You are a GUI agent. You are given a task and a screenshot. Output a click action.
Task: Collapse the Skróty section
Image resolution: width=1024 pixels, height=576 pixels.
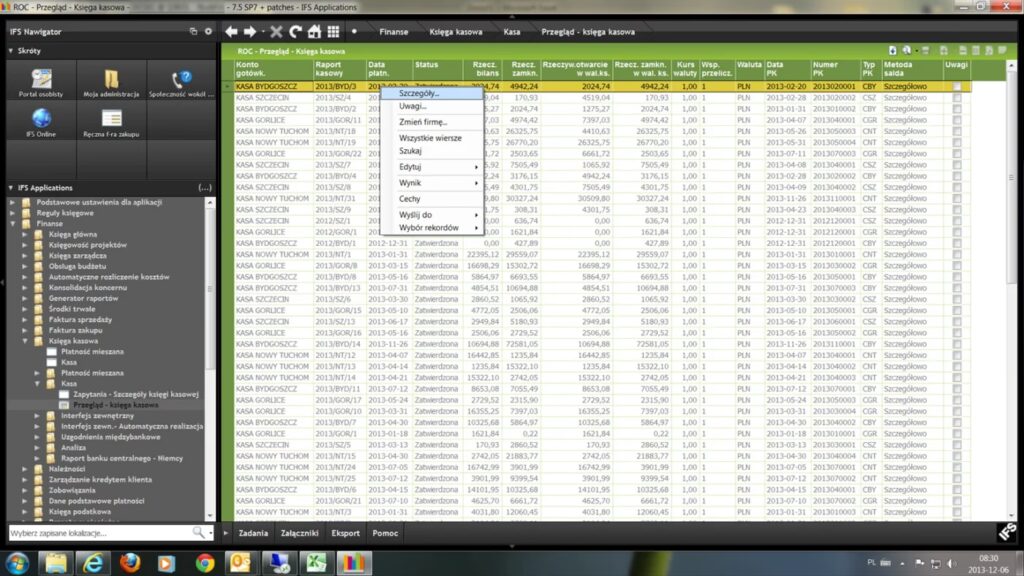(x=11, y=50)
